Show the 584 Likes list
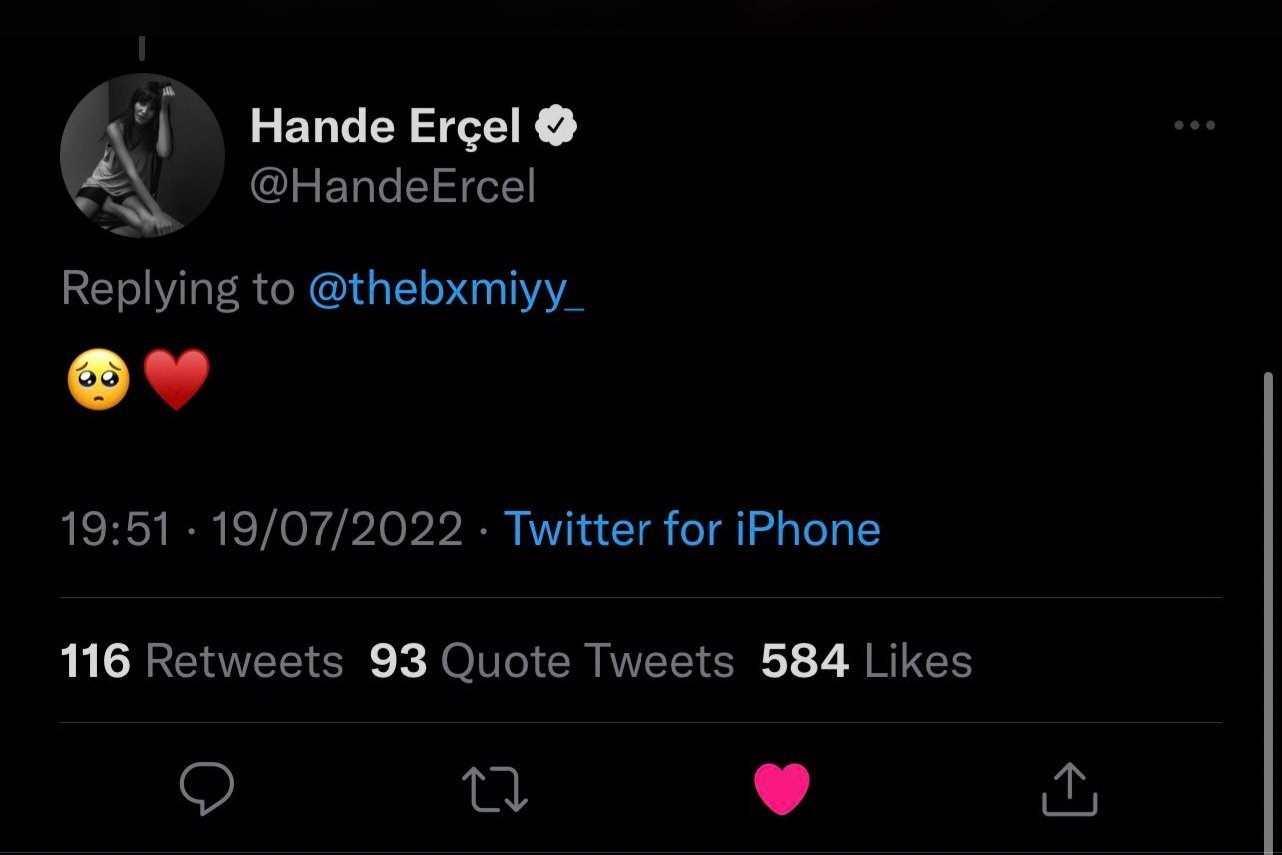 tap(866, 661)
